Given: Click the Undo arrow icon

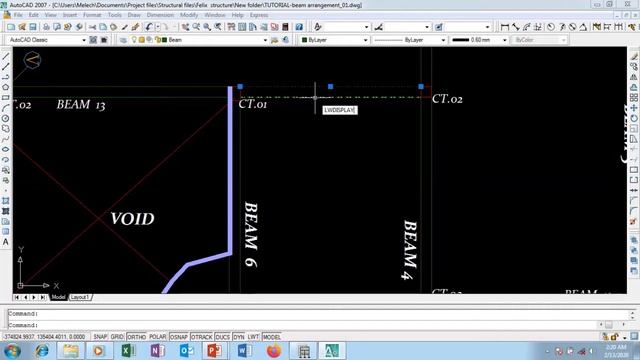Looking at the screenshot, I should [x=149, y=27].
